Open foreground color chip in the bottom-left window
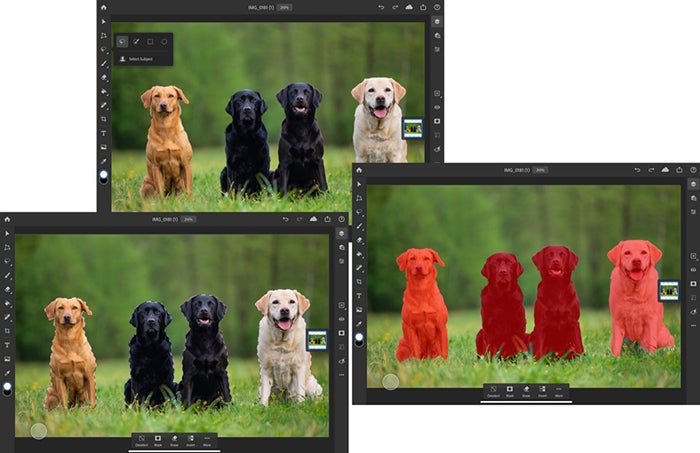Screen dimensions: 700x453 pos(7,386)
